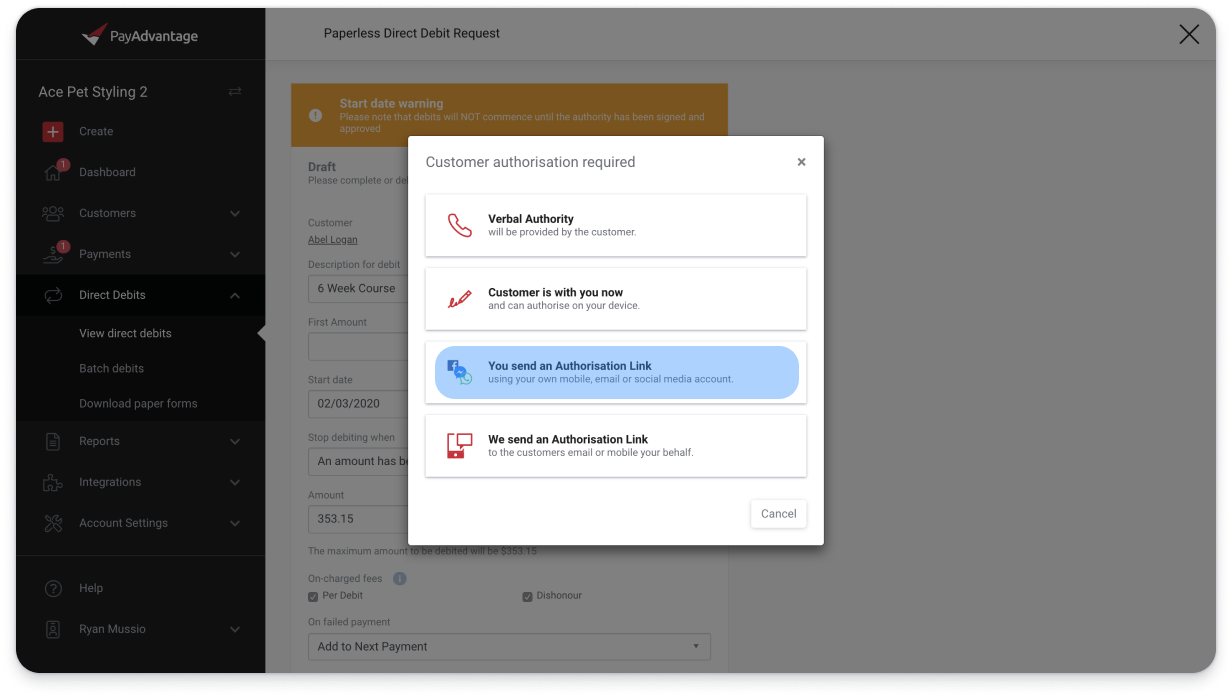The width and height of the screenshot is (1232, 697).
Task: Choose the Verbal Authority option
Action: tap(616, 225)
